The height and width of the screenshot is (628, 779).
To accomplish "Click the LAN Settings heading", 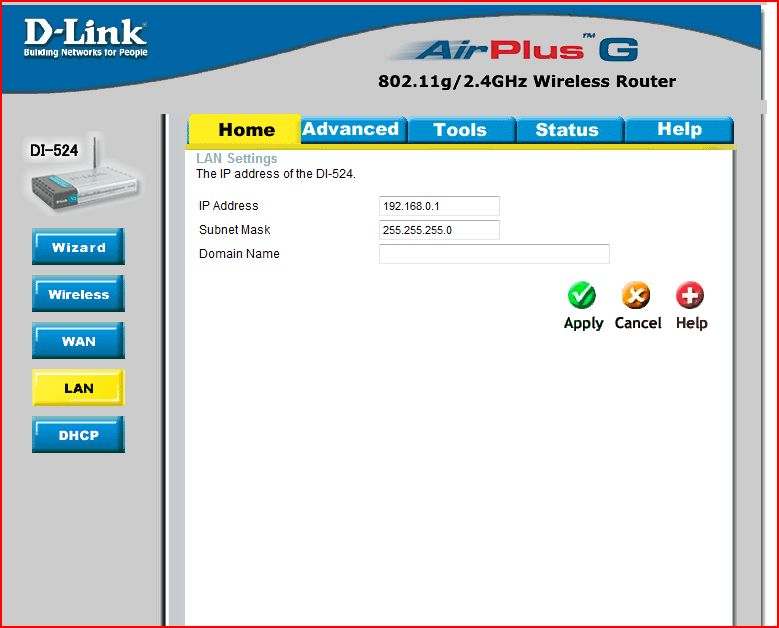I will (236, 158).
